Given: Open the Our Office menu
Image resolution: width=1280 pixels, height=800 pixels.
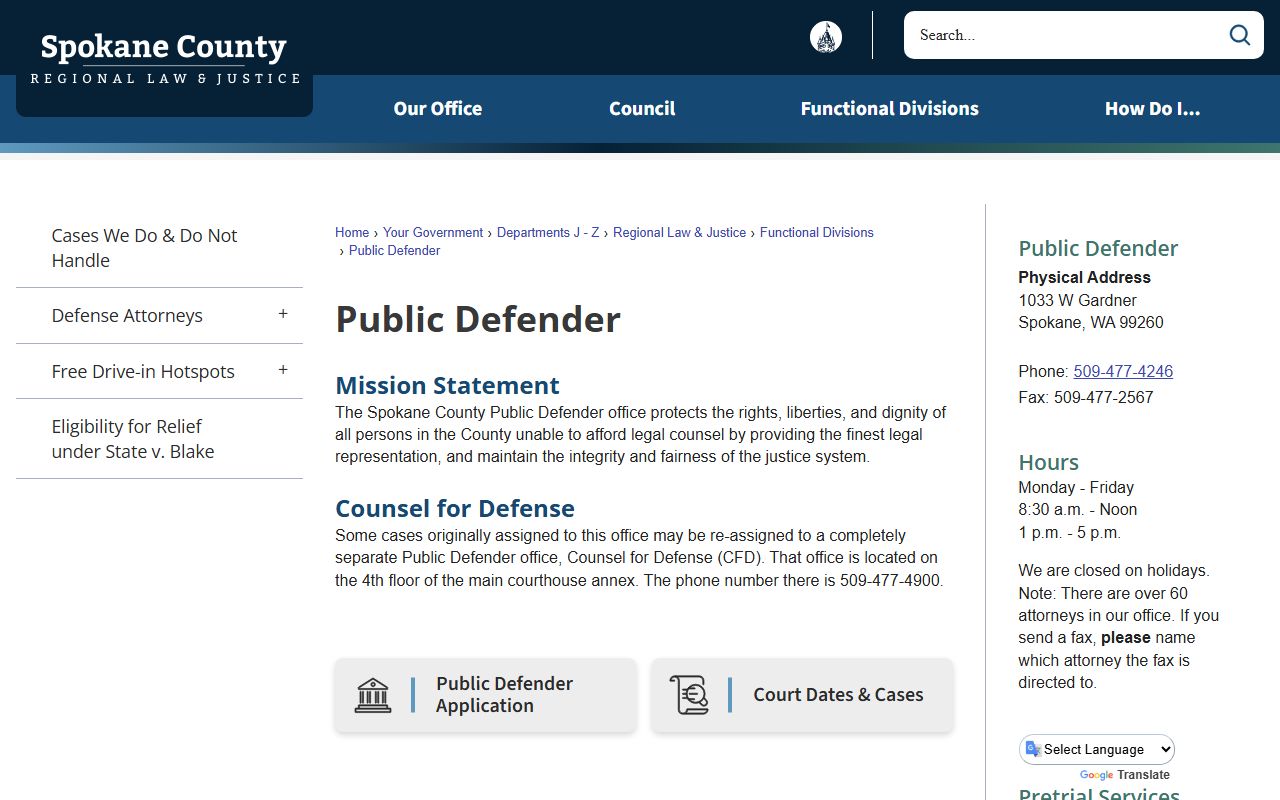Looking at the screenshot, I should (438, 108).
